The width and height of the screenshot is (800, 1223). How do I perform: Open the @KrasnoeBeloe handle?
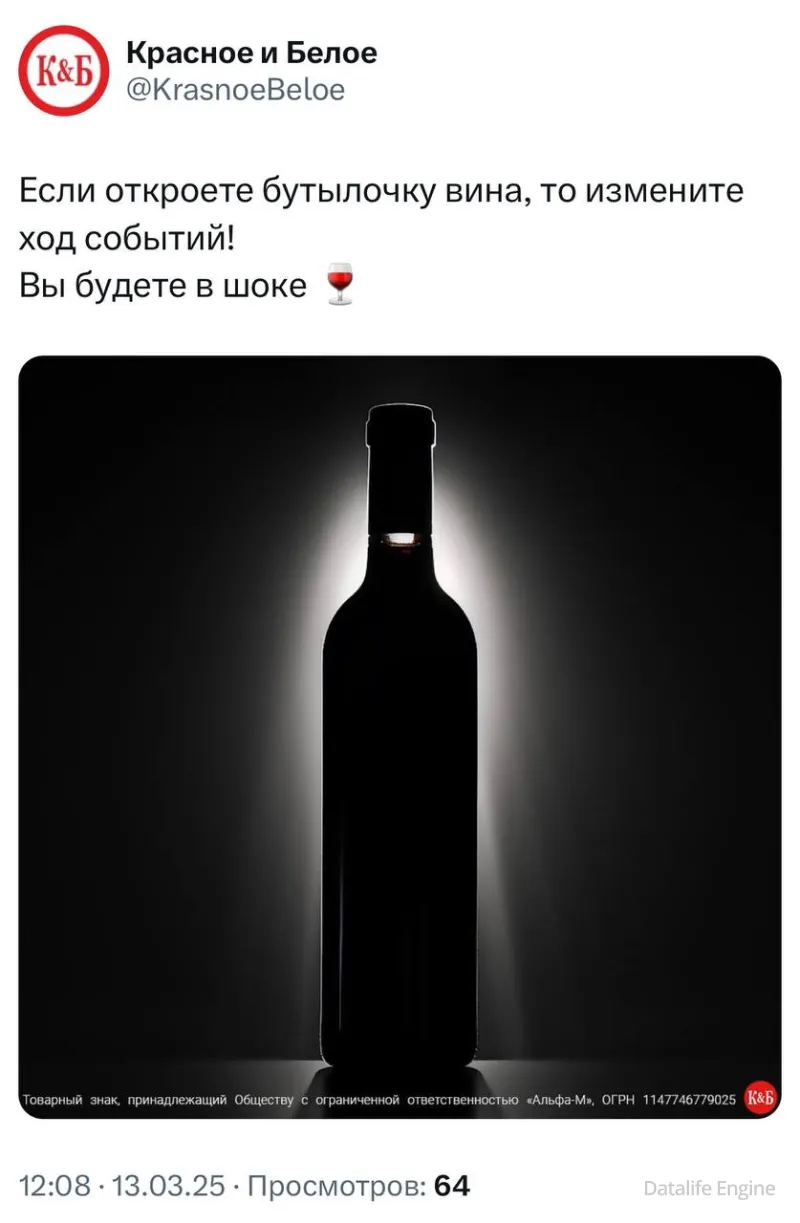pos(235,91)
